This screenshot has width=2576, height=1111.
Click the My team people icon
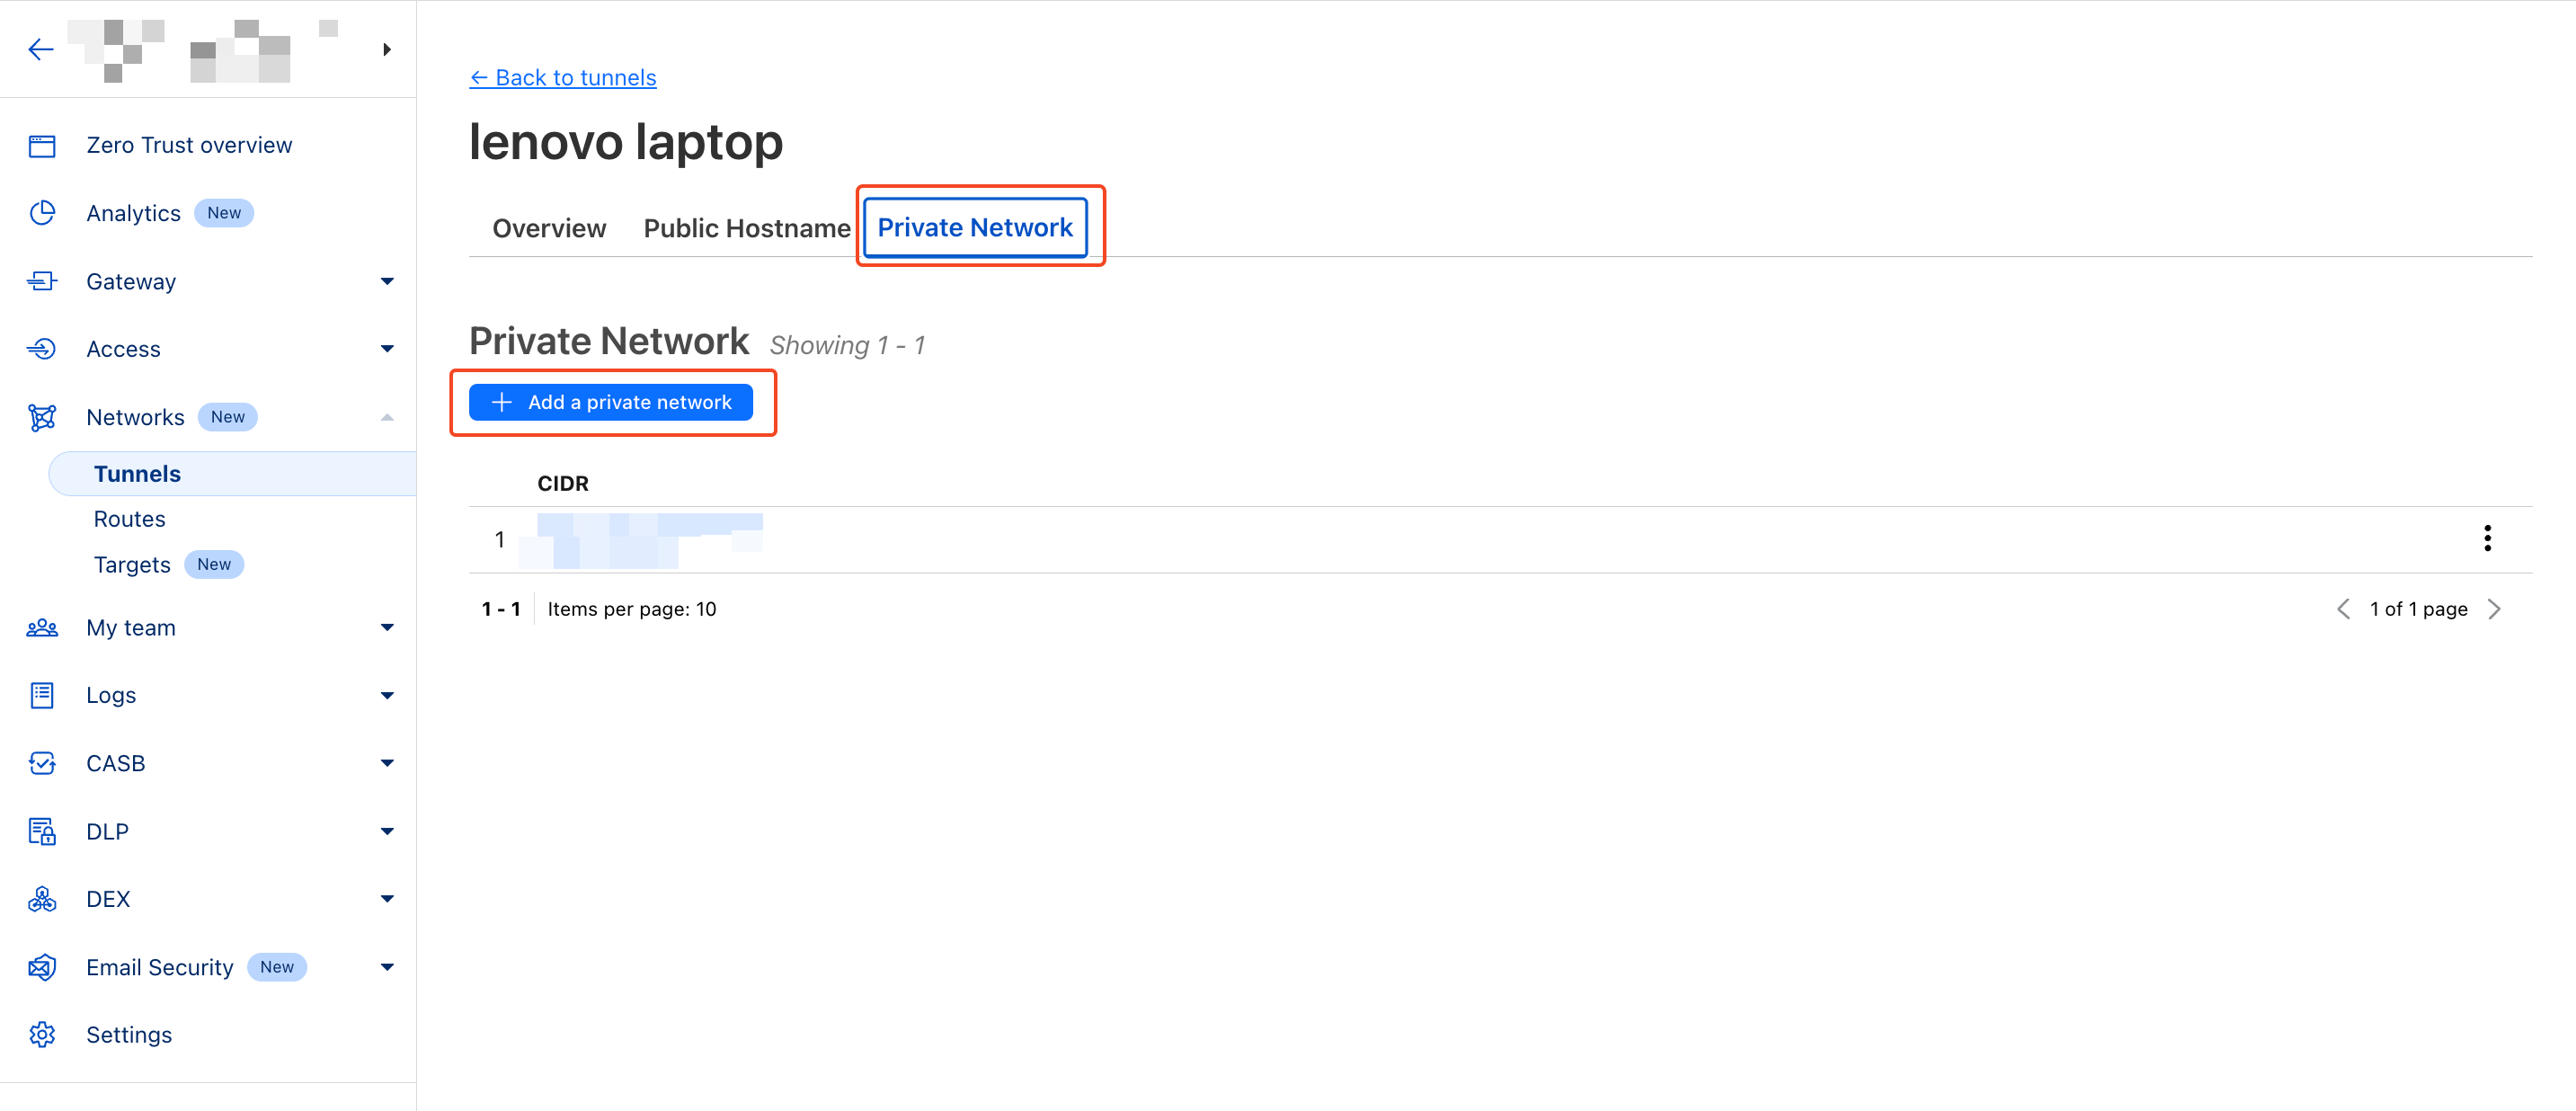coord(42,628)
